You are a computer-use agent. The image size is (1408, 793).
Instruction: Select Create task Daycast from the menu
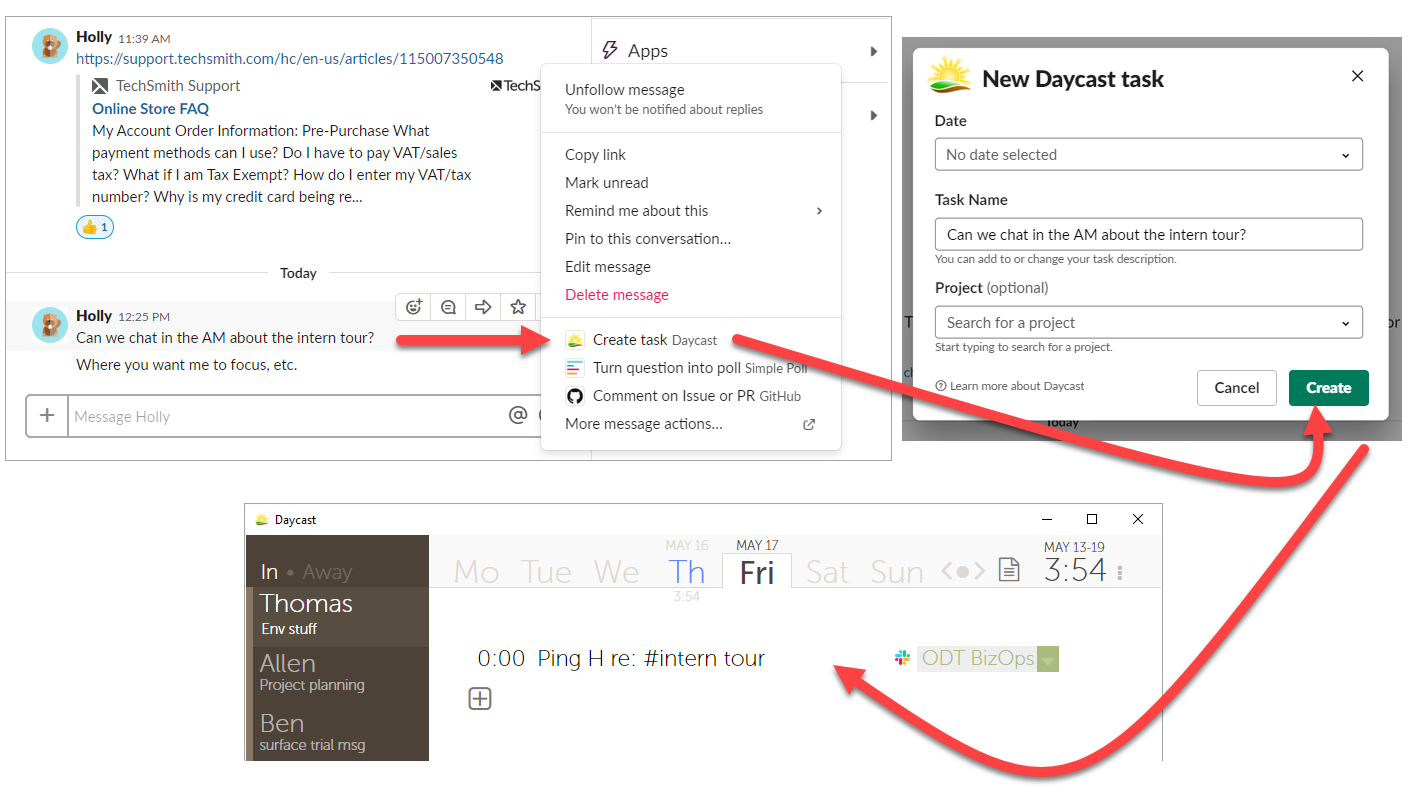[x=644, y=340]
